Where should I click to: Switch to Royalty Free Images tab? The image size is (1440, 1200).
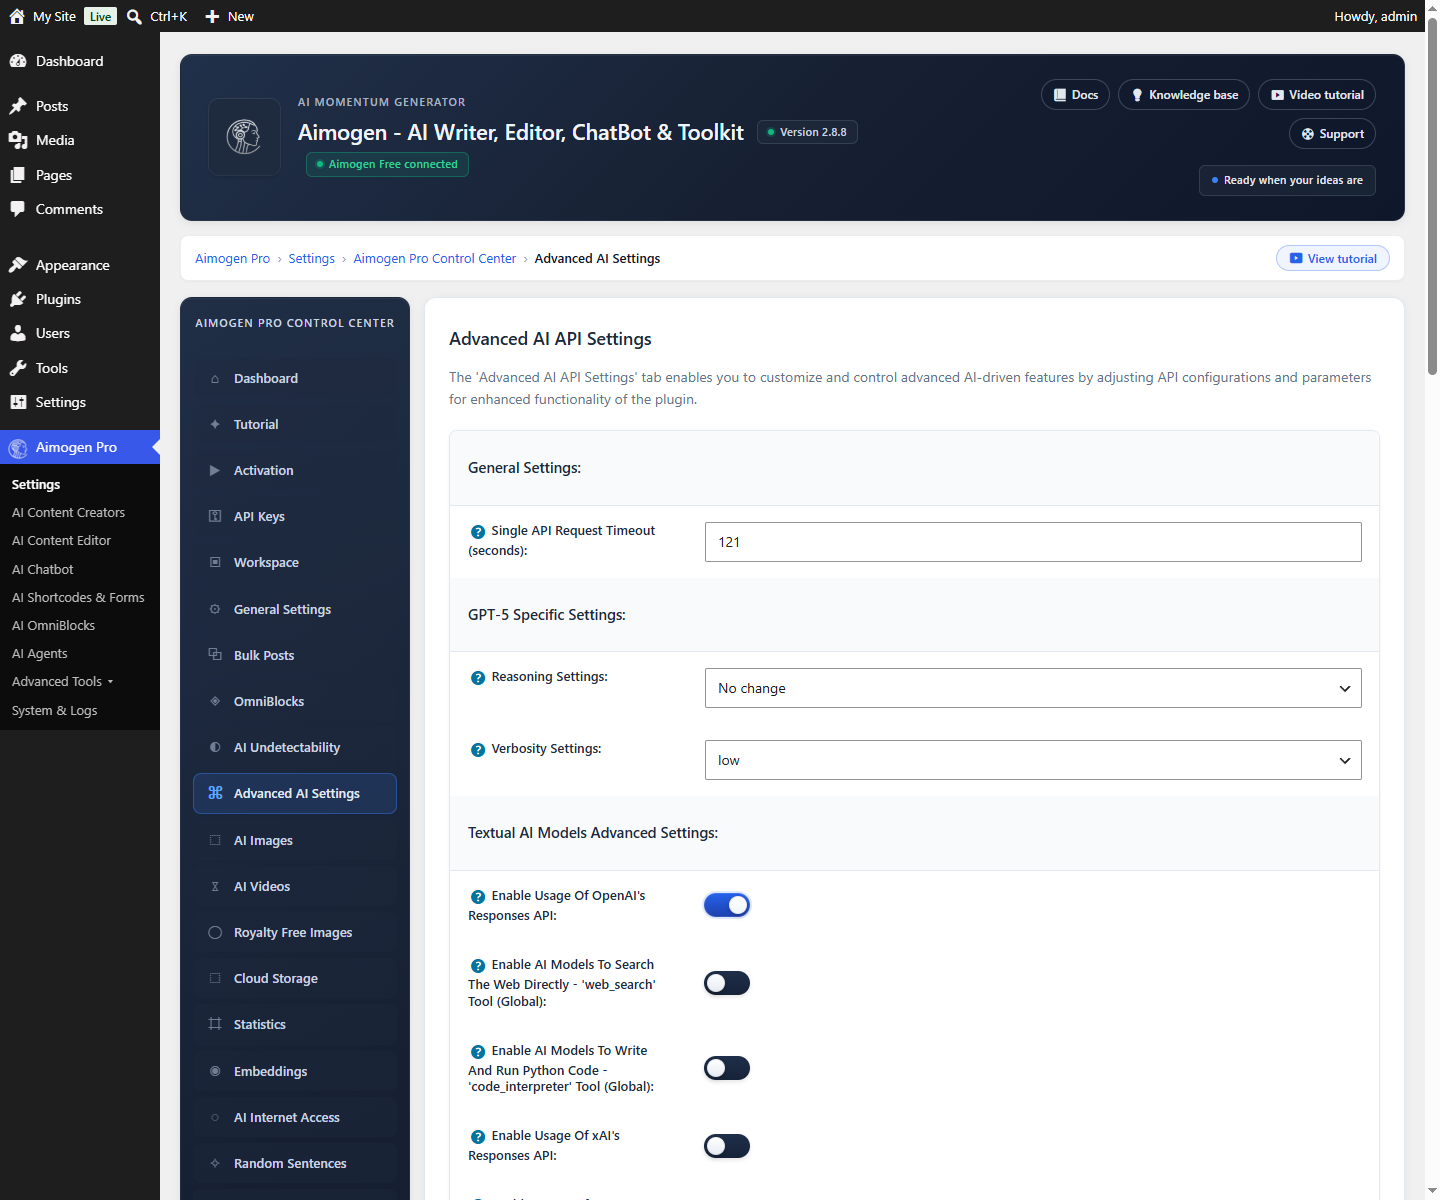tap(295, 932)
